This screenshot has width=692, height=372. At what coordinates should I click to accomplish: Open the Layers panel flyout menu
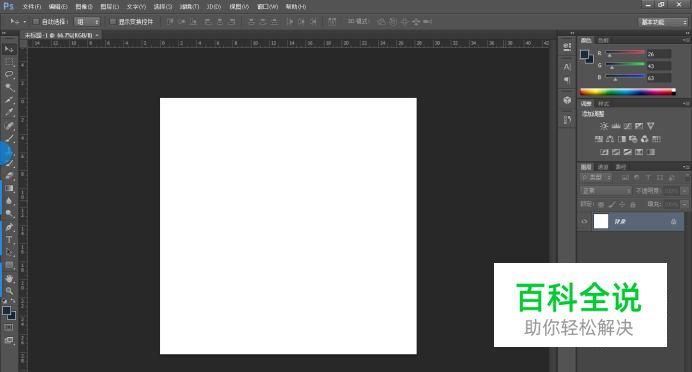click(x=685, y=167)
